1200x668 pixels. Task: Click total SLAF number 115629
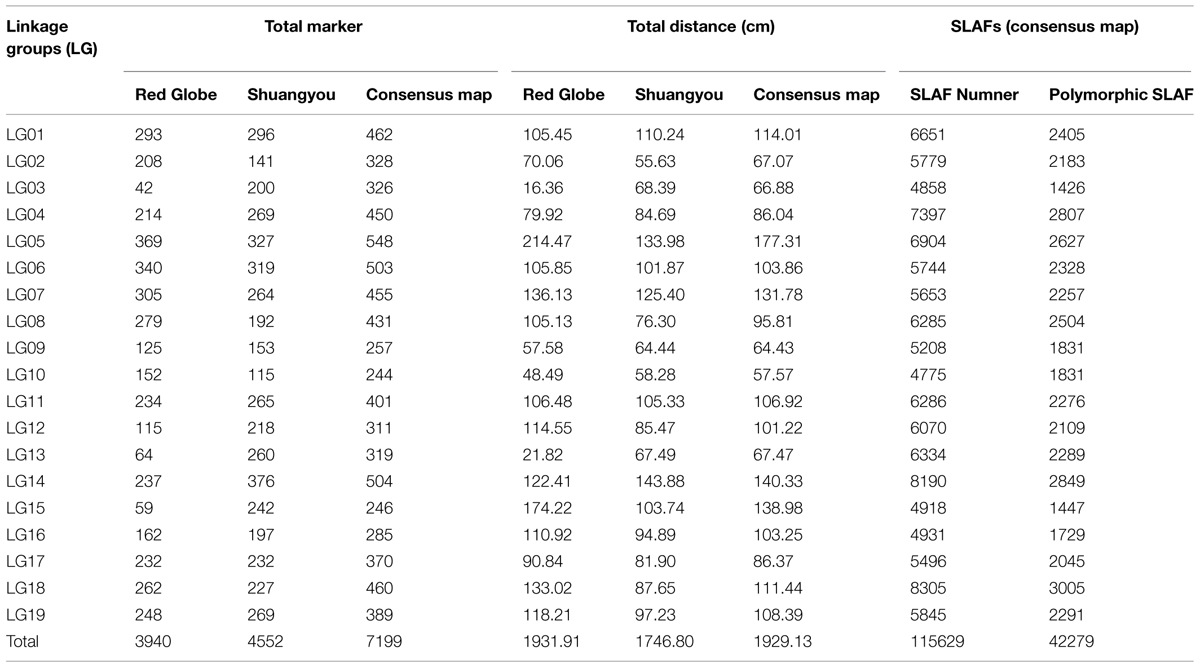point(937,642)
